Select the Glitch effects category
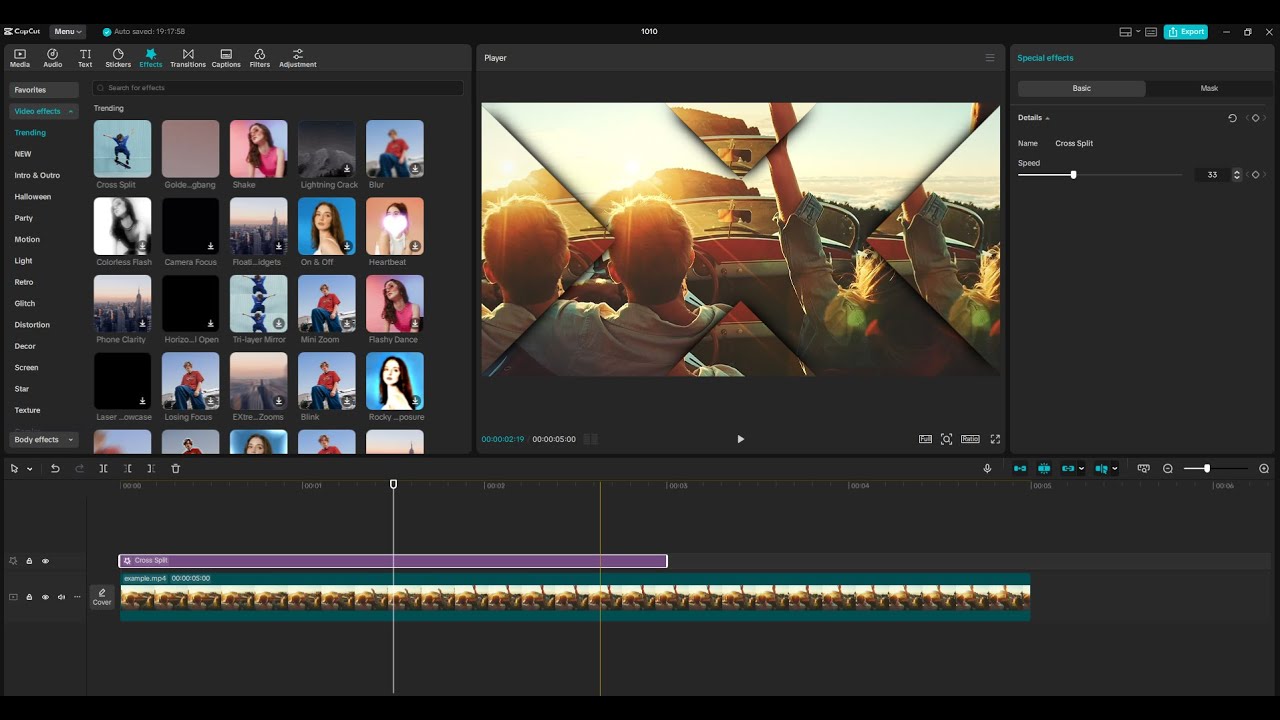The height and width of the screenshot is (720, 1280). (25, 303)
